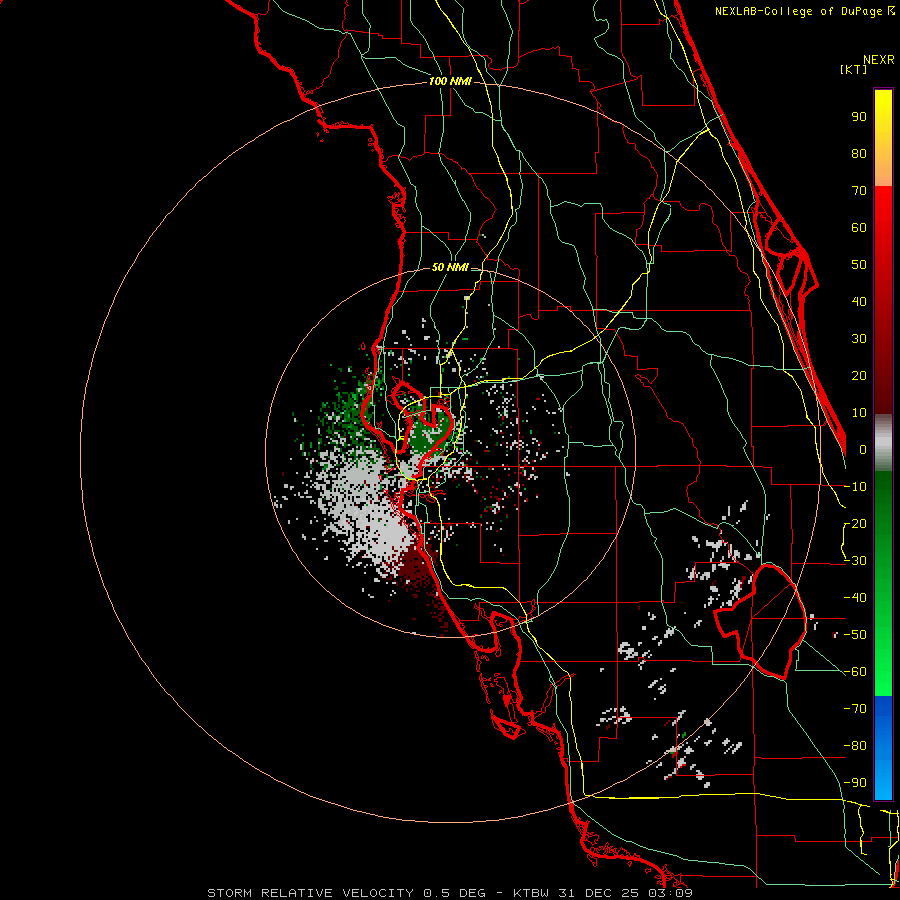Click the positive 40 knot scale label
The image size is (900, 900).
tap(859, 302)
